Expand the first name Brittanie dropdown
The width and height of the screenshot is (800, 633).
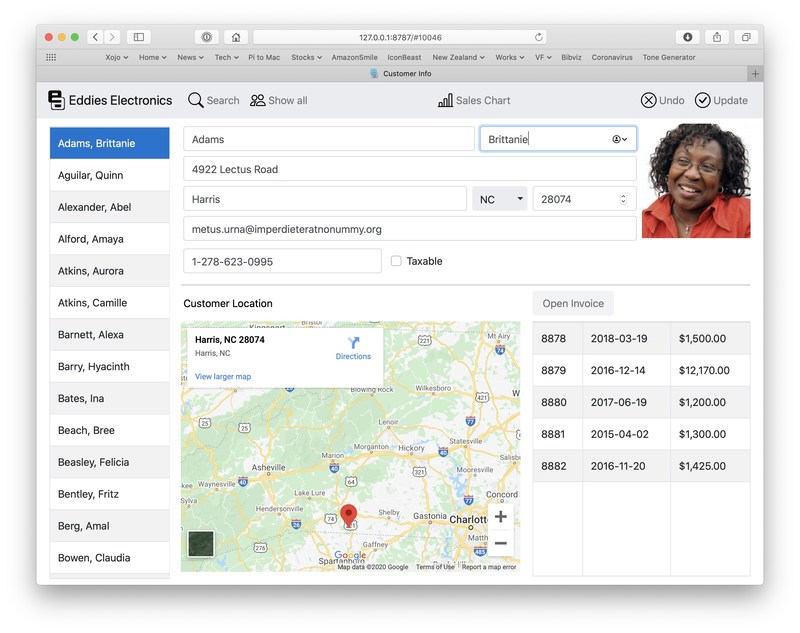(621, 139)
